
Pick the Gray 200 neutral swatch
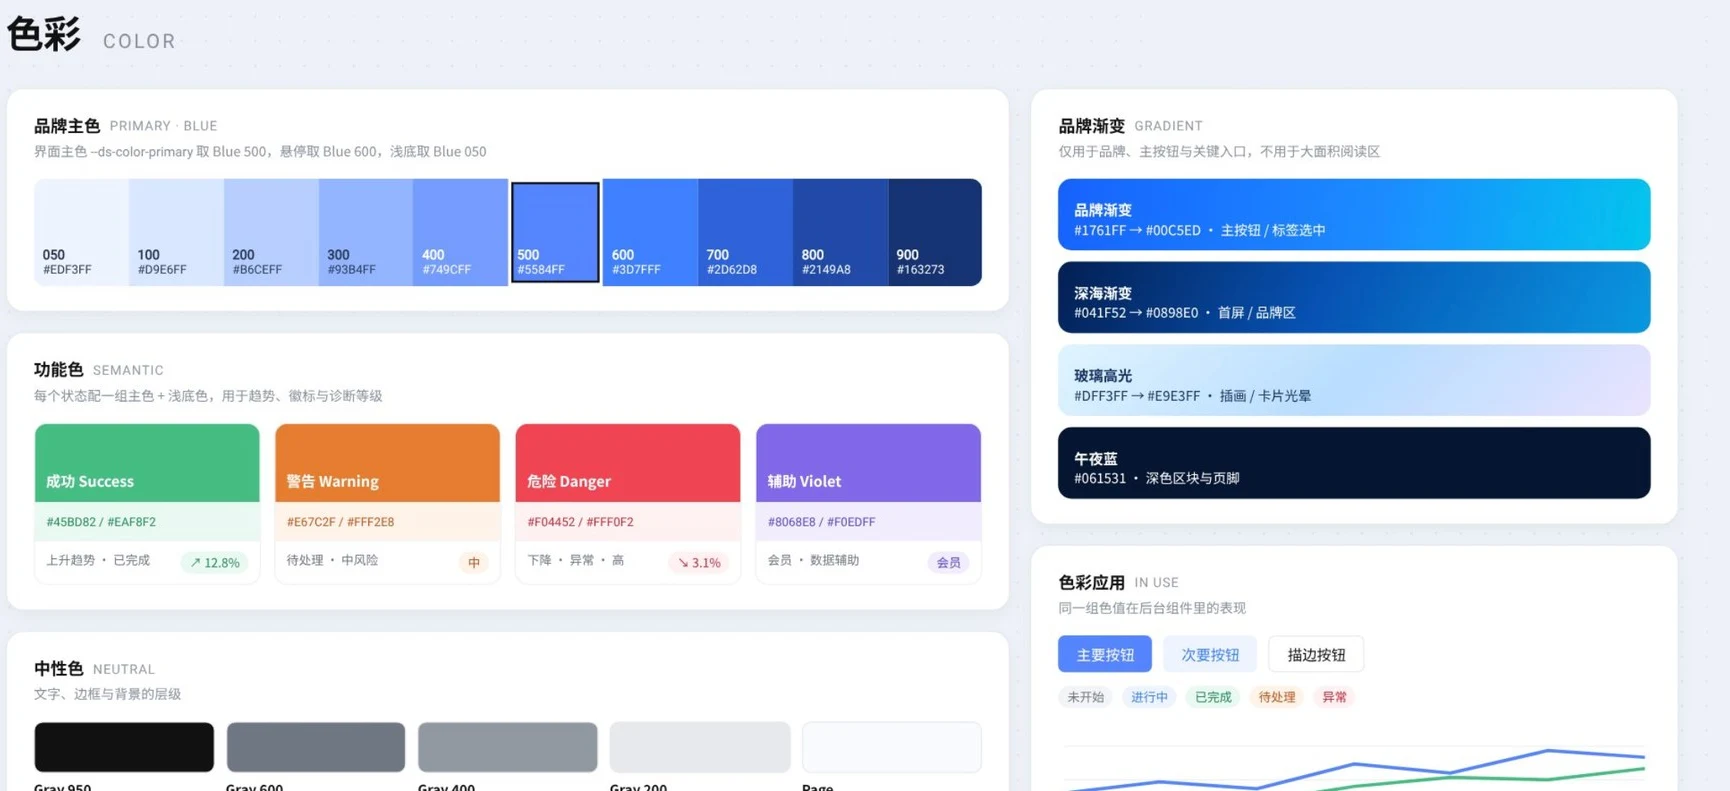pos(700,747)
